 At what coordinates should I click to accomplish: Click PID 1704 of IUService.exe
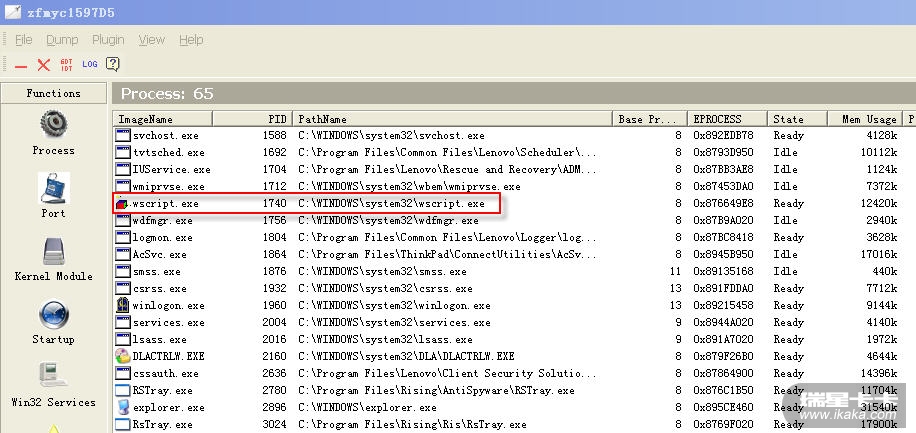tap(274, 169)
